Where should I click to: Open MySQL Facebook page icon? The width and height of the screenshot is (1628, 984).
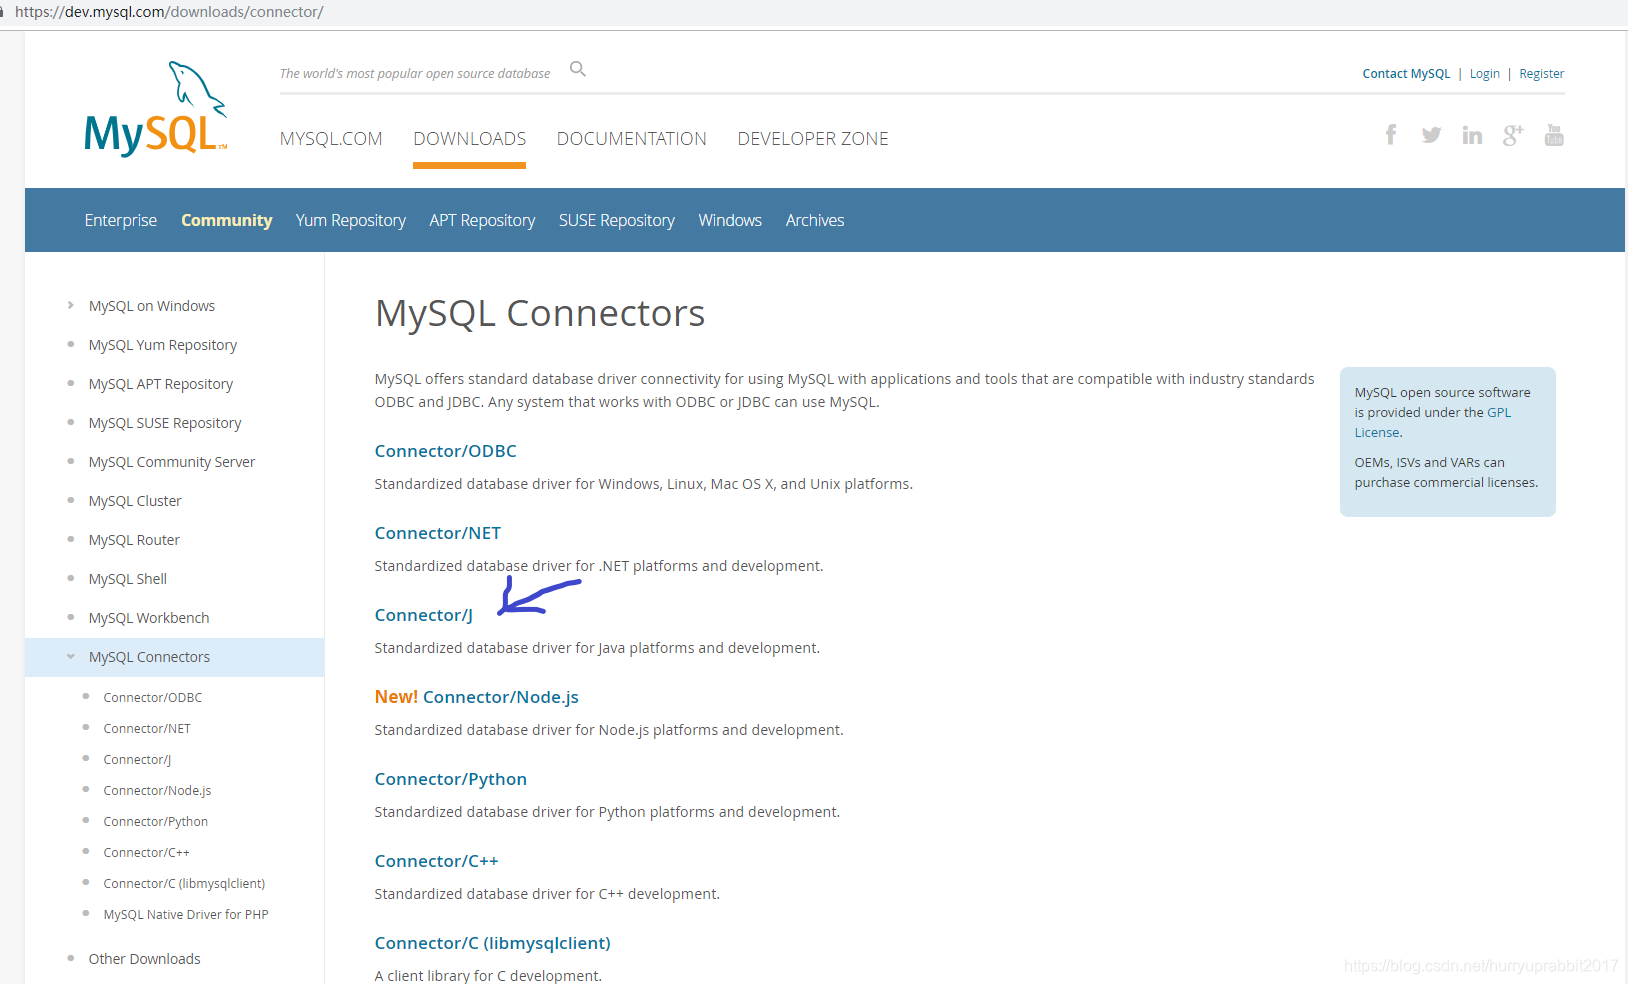coord(1391,135)
